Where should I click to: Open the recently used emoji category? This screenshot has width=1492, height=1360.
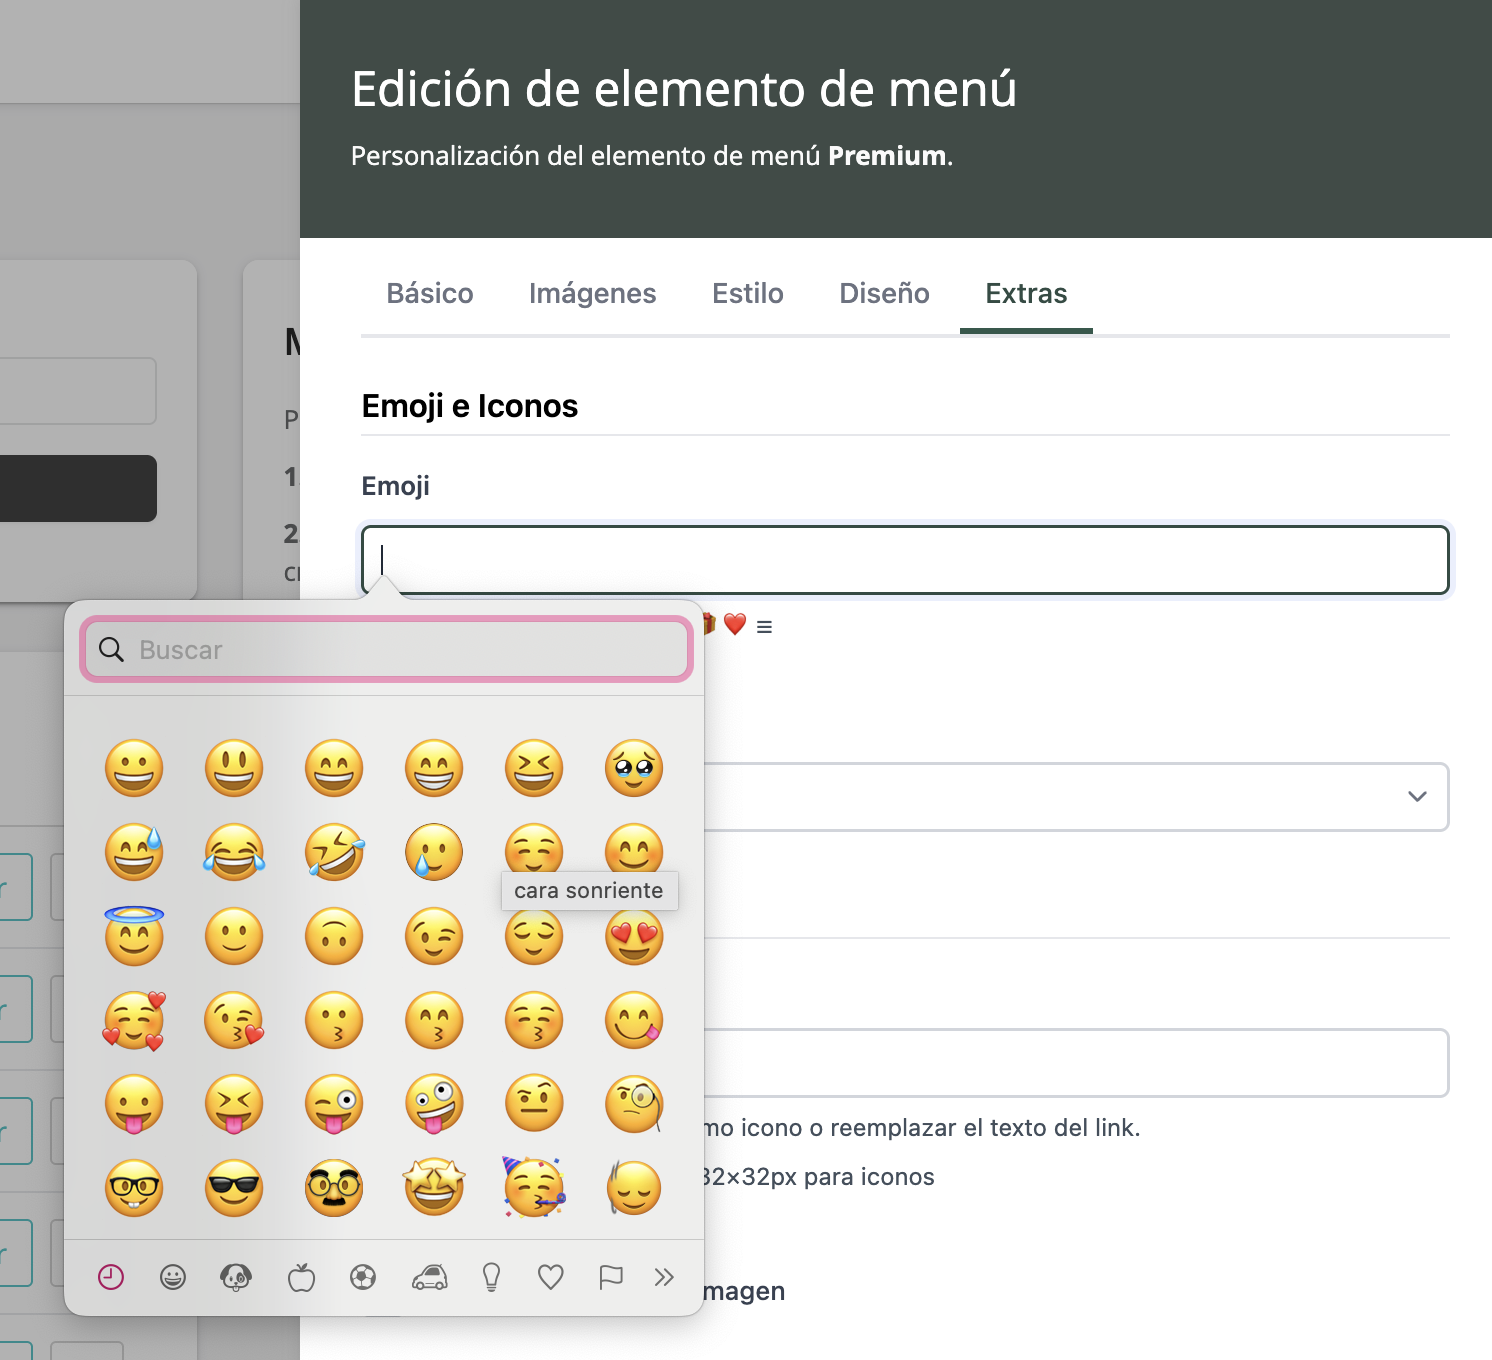[111, 1277]
